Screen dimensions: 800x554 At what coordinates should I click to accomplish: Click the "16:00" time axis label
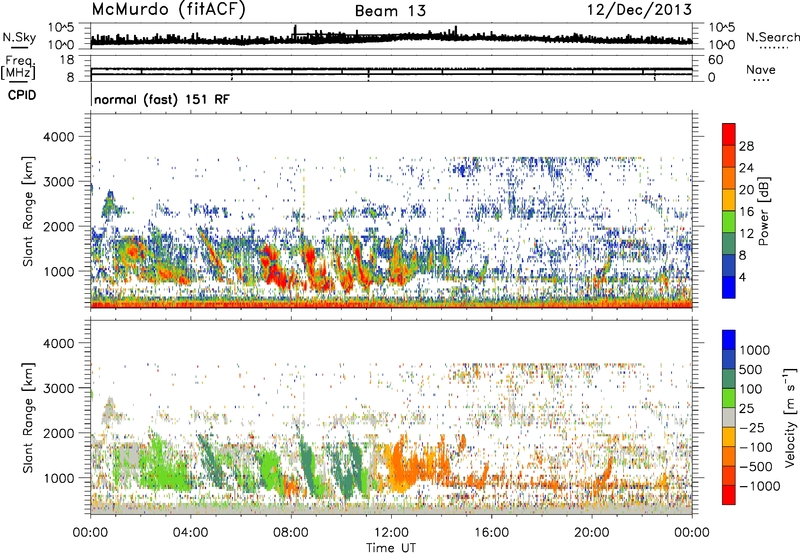pos(491,533)
